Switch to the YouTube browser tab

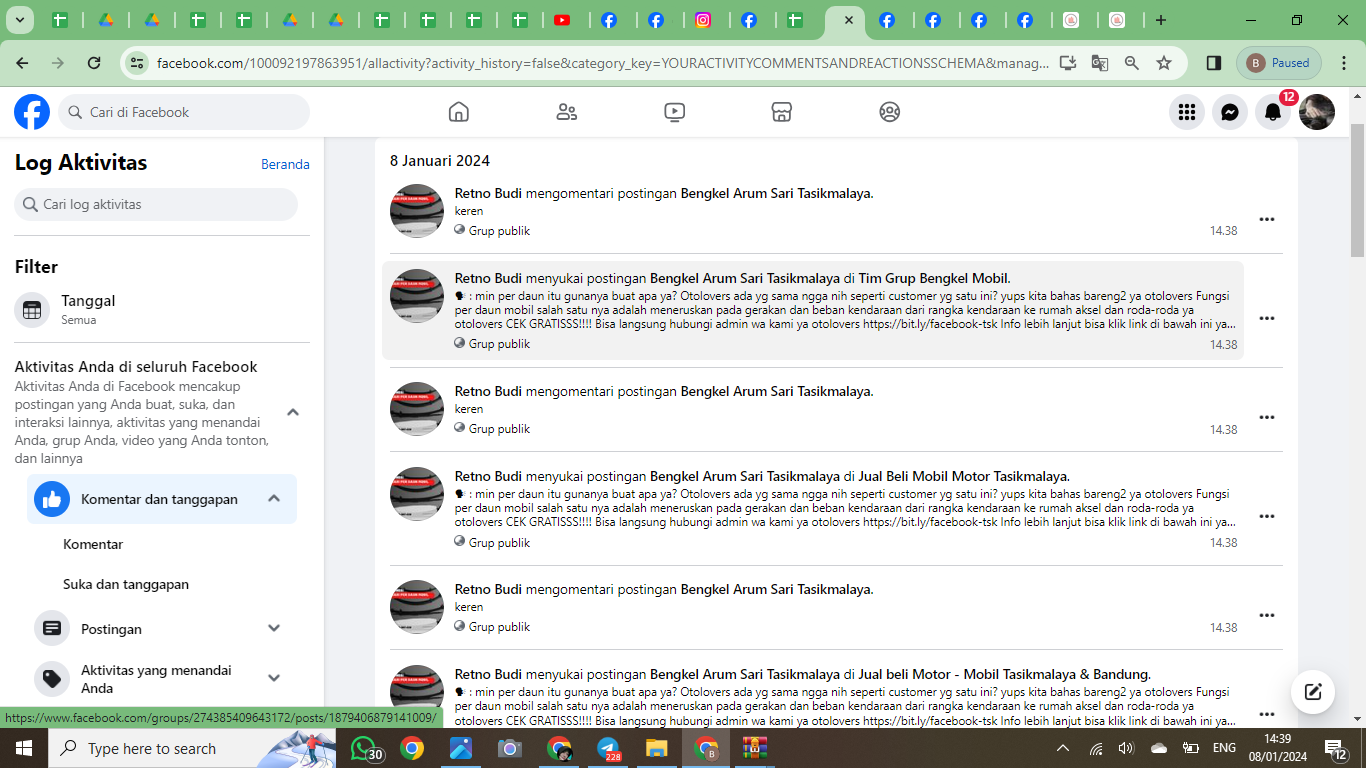pos(562,20)
